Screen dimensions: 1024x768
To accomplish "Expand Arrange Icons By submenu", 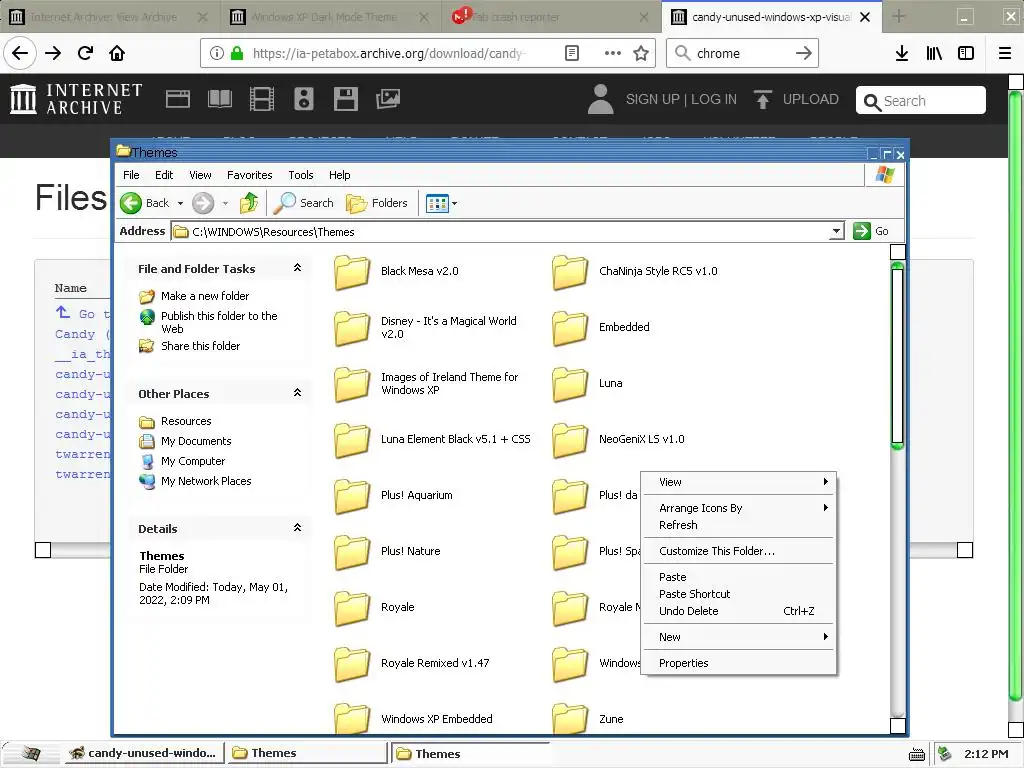I will [x=739, y=508].
